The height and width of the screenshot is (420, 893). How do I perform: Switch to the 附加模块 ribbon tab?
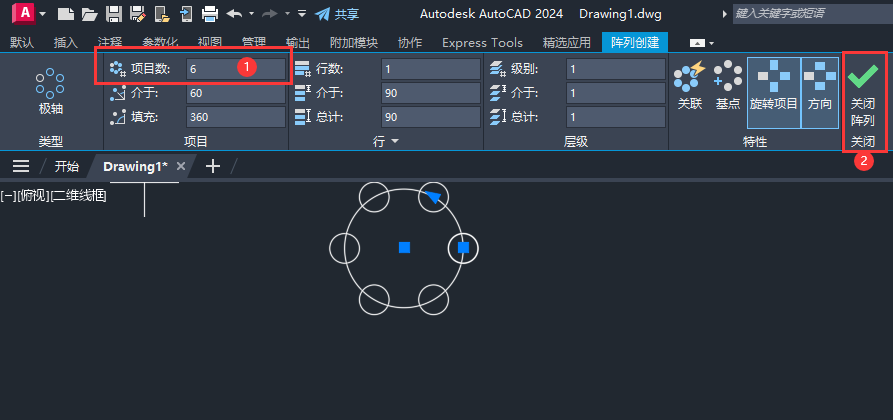(354, 42)
